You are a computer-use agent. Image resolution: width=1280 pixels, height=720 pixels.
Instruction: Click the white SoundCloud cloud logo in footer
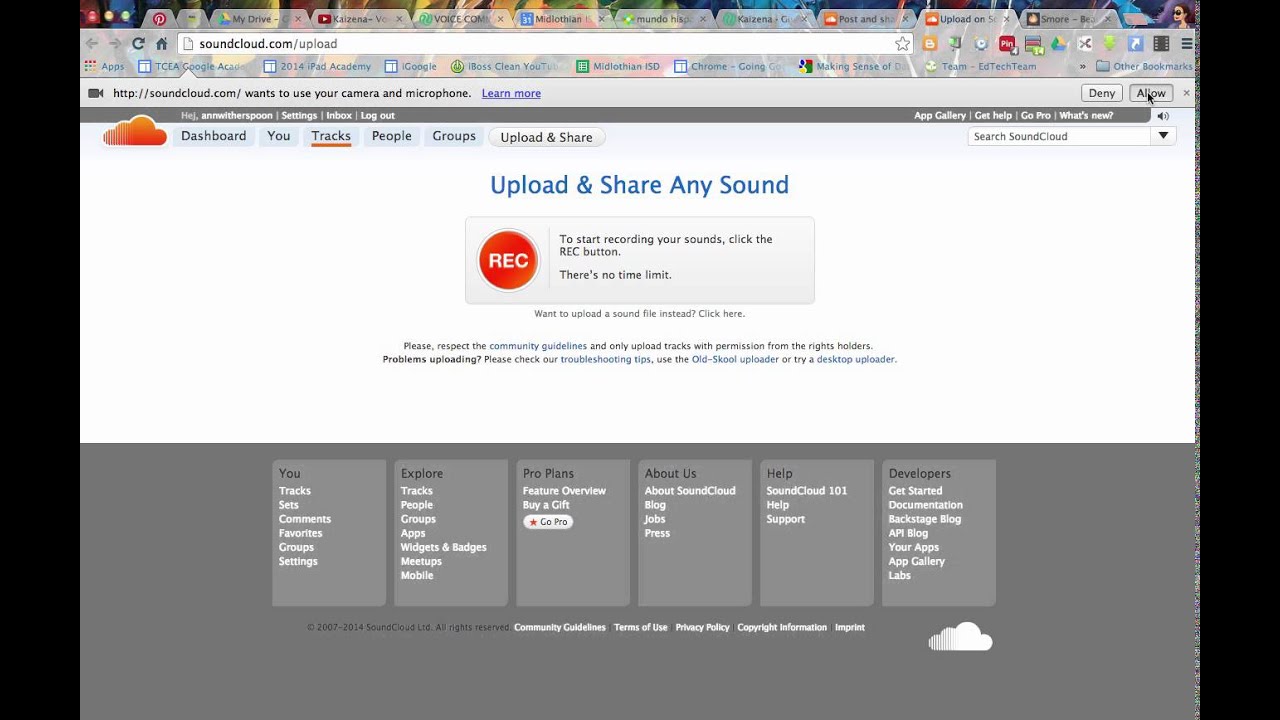[x=959, y=636]
